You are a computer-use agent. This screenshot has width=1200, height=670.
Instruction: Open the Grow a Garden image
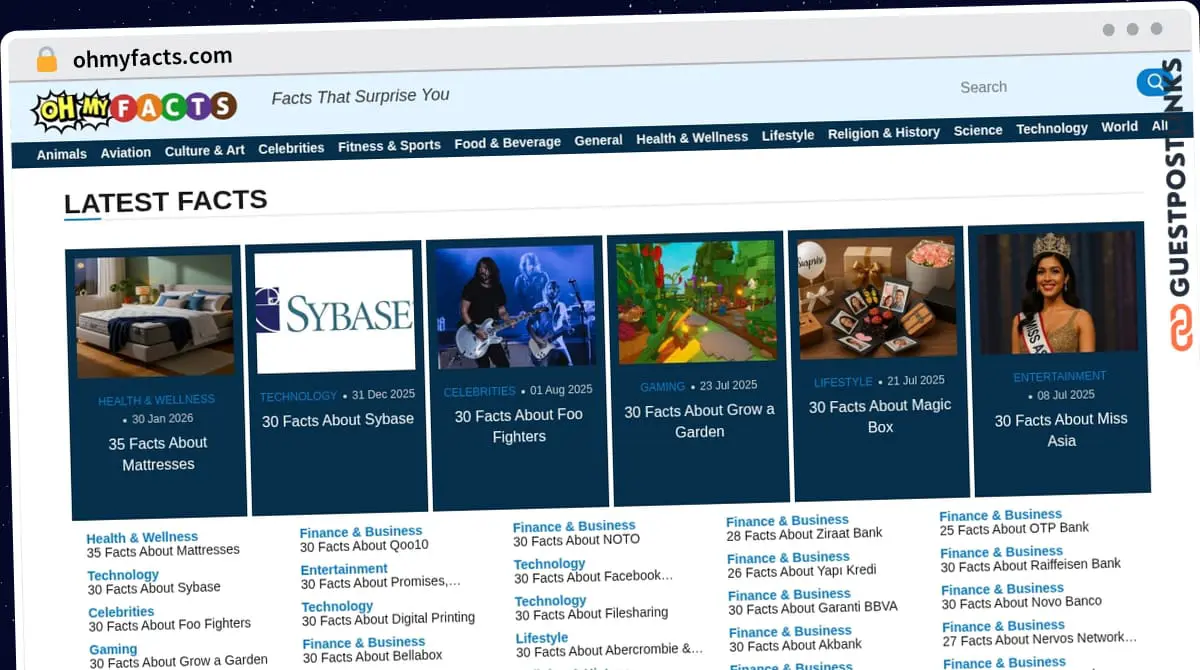click(696, 301)
